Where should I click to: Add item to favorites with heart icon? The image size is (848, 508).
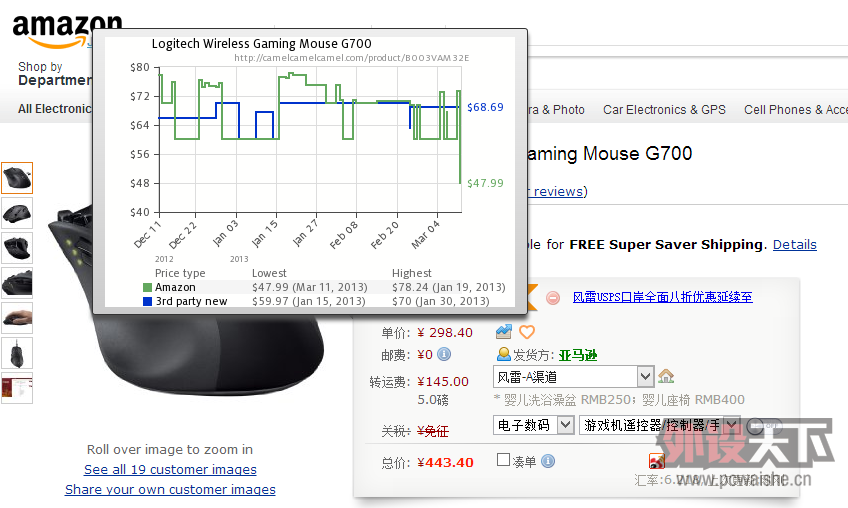[x=527, y=332]
